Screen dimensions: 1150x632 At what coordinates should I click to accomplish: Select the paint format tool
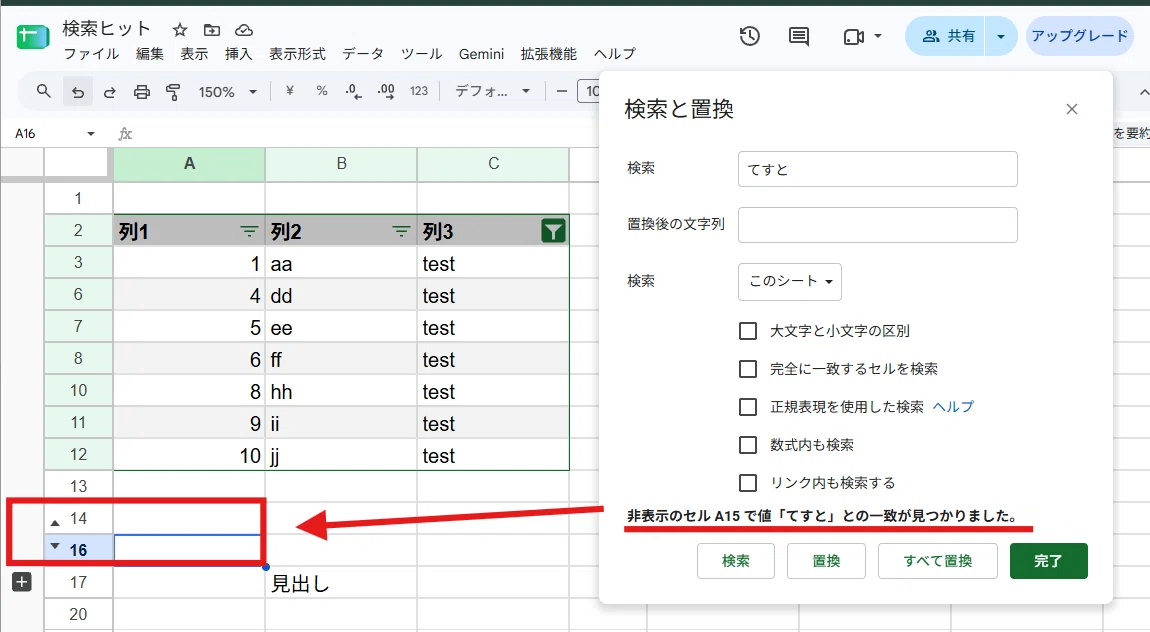173,92
